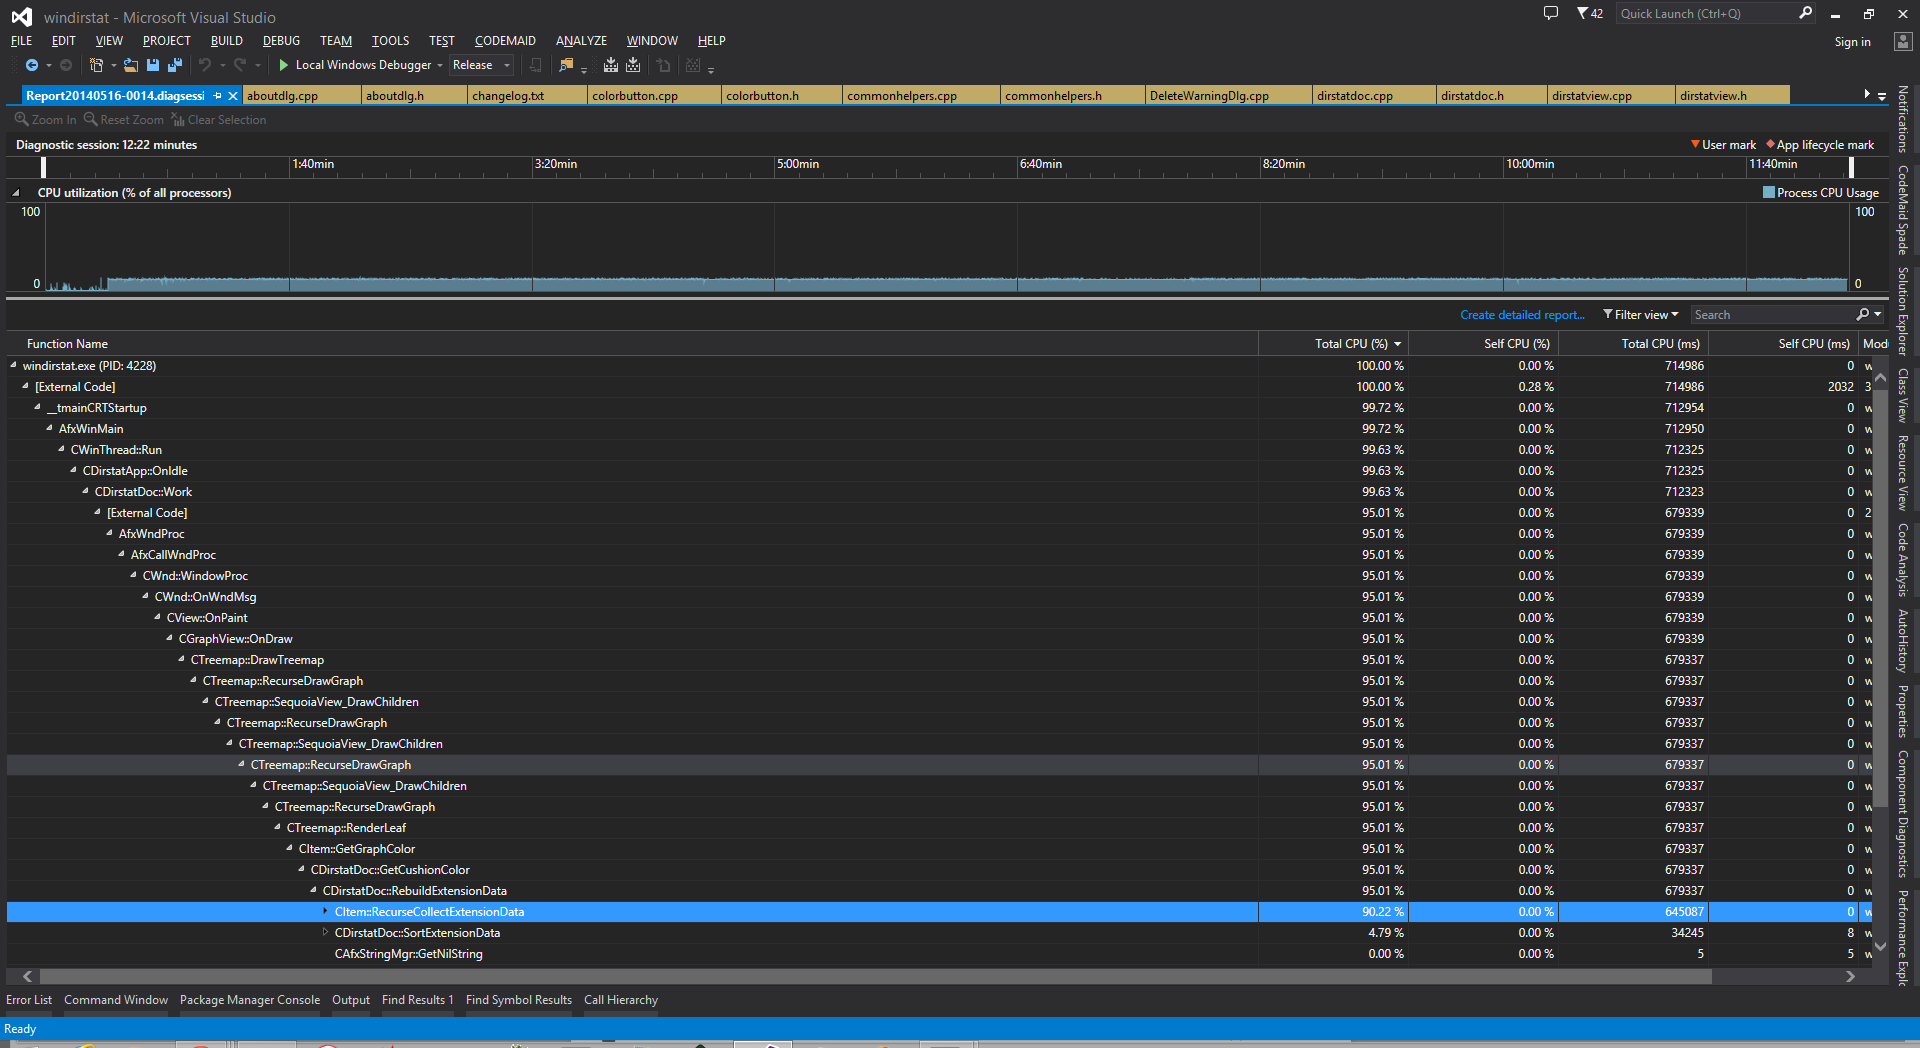Collapse the CDirstatDoc::Work node

86,492
